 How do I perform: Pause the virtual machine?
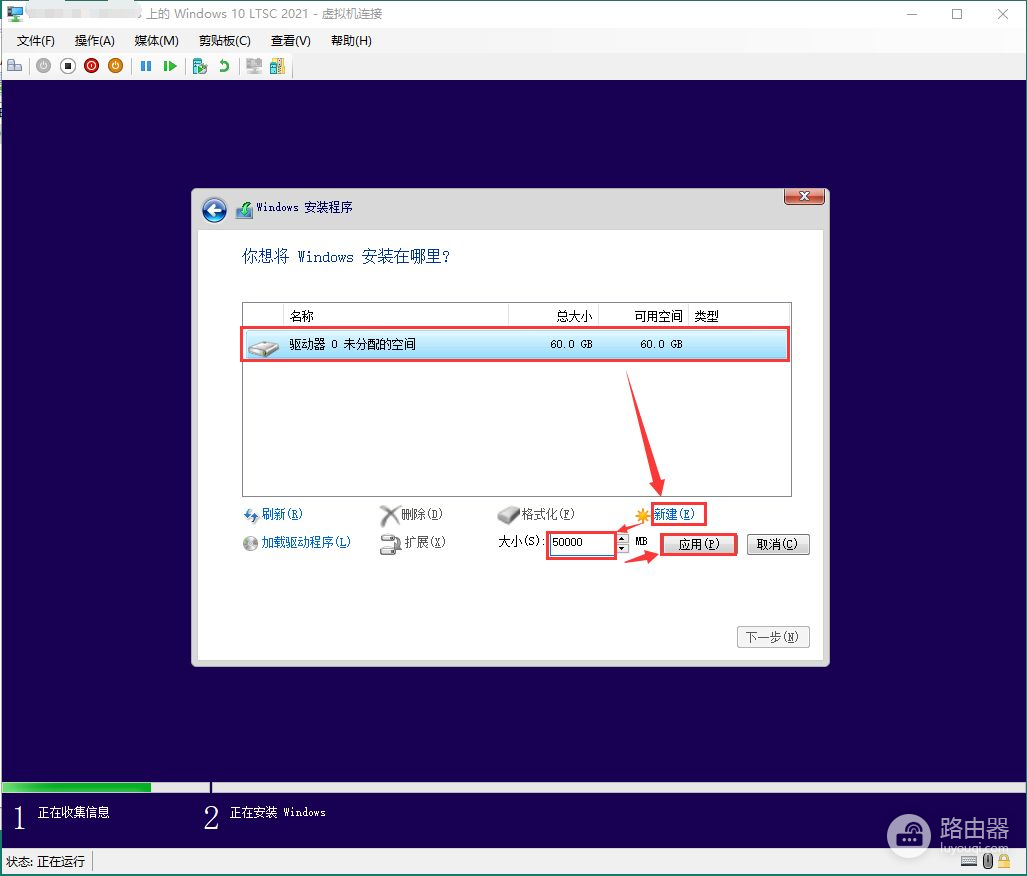(146, 66)
